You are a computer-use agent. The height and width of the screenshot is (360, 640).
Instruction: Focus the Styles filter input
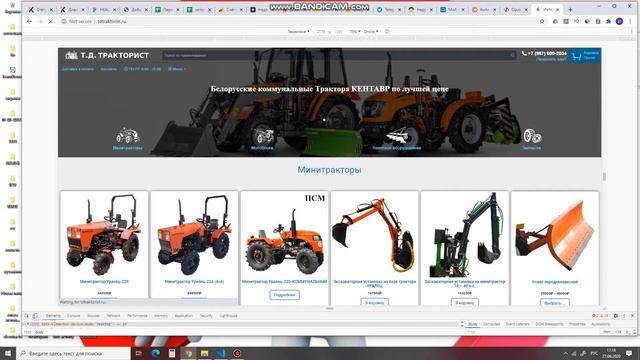pos(531,332)
